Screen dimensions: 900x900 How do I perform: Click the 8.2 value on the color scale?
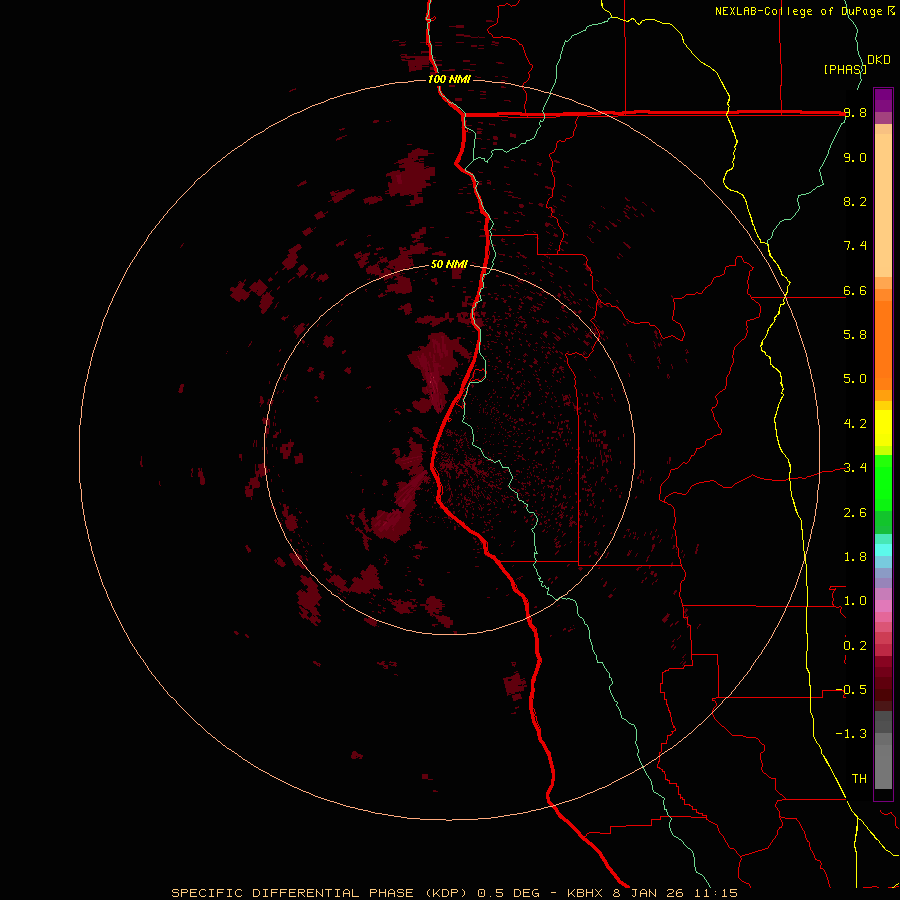tap(855, 201)
